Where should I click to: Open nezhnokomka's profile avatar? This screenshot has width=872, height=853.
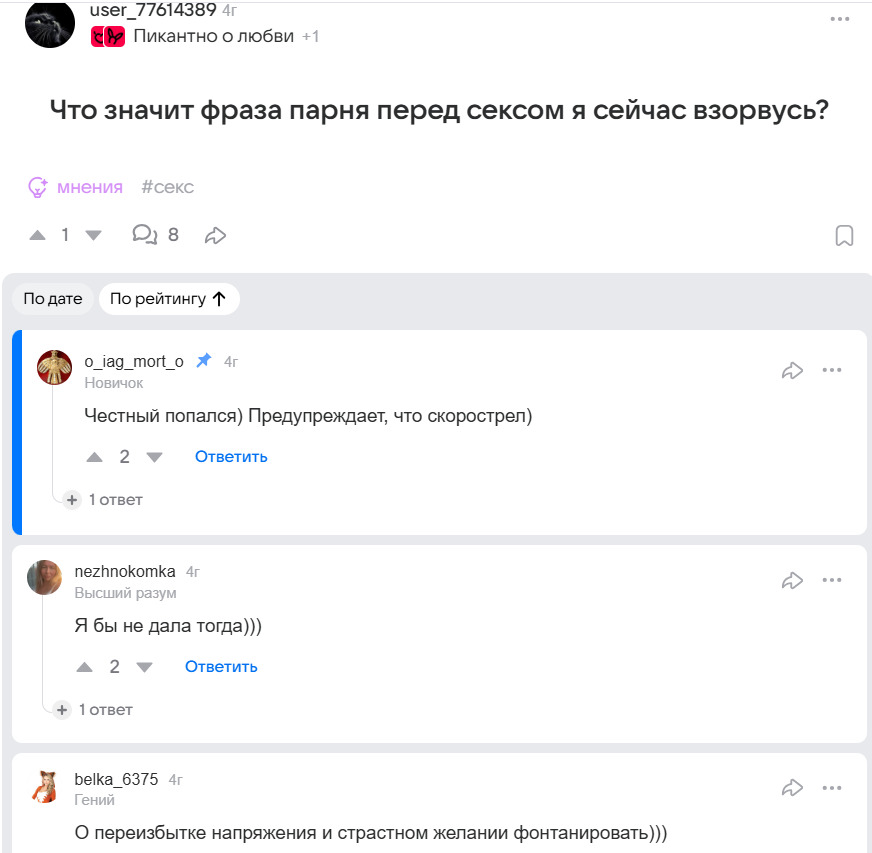click(x=44, y=578)
